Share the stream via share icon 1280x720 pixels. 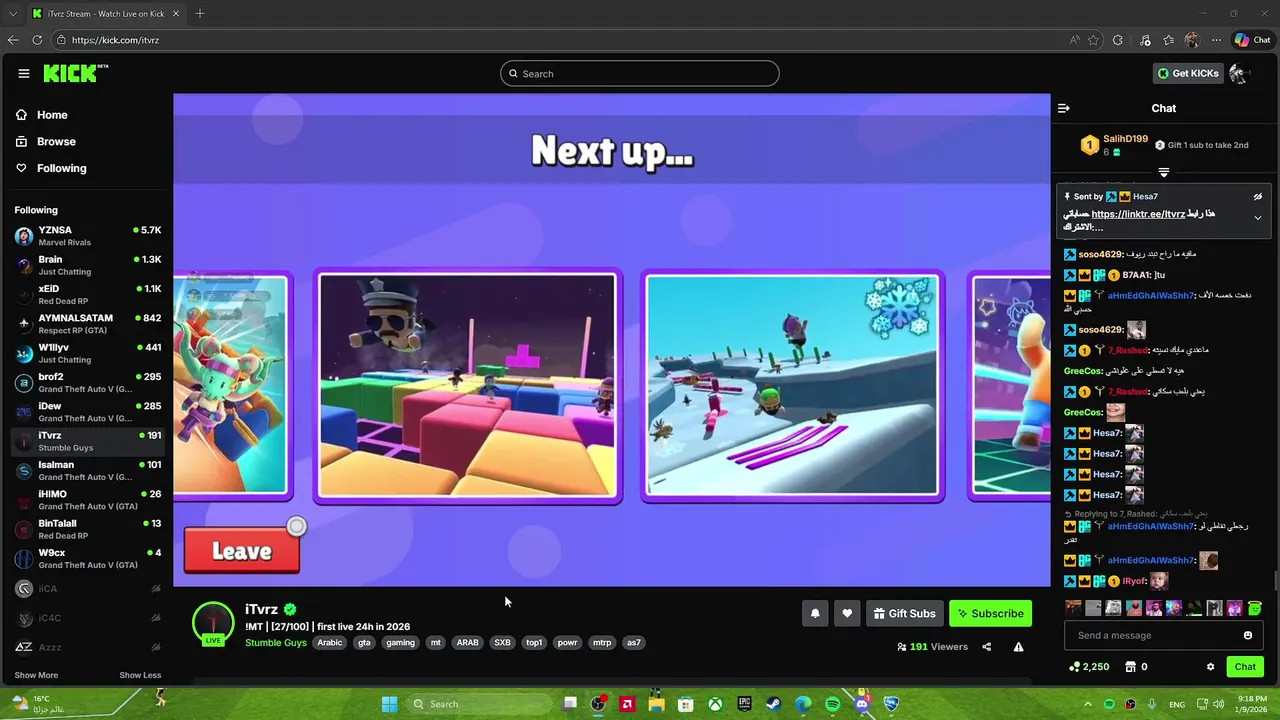[987, 647]
